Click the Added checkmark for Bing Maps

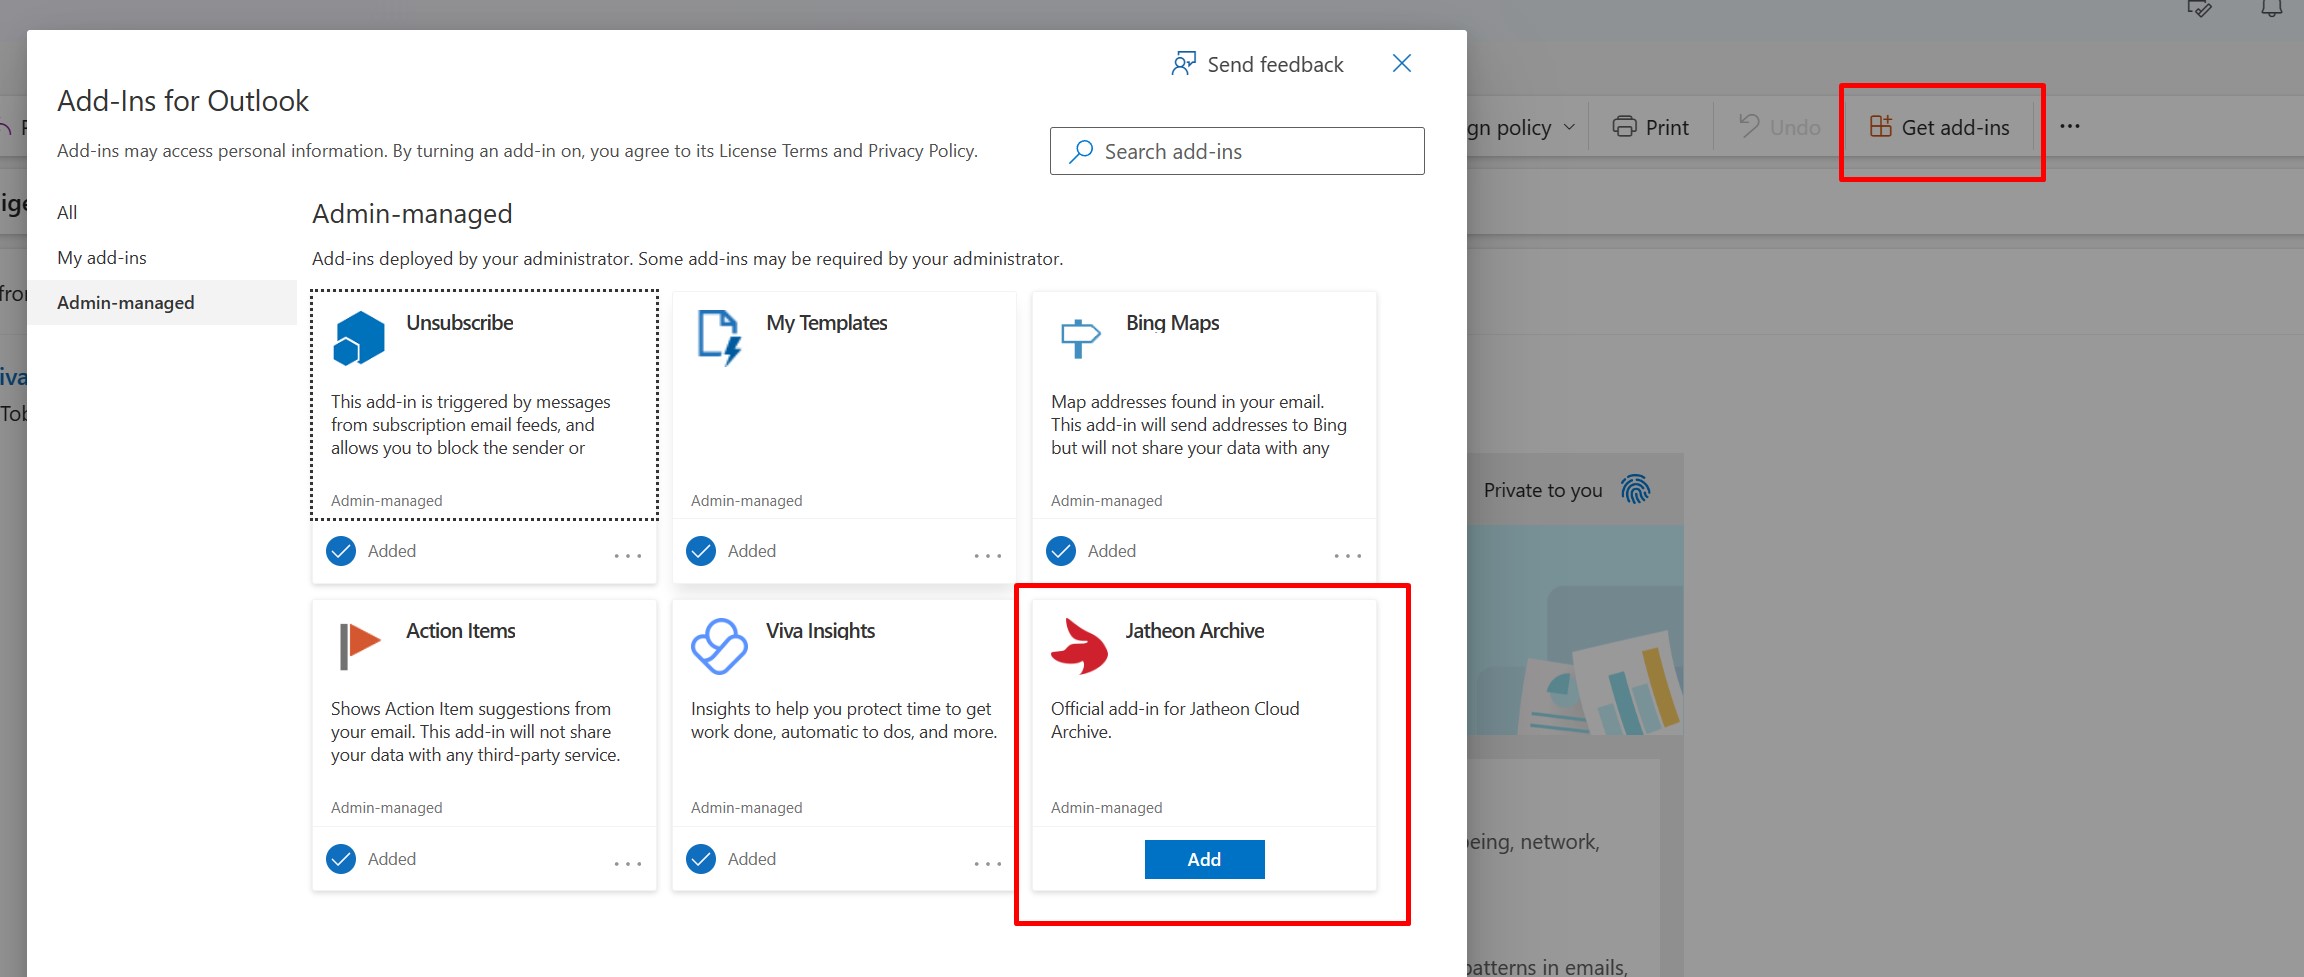point(1061,551)
